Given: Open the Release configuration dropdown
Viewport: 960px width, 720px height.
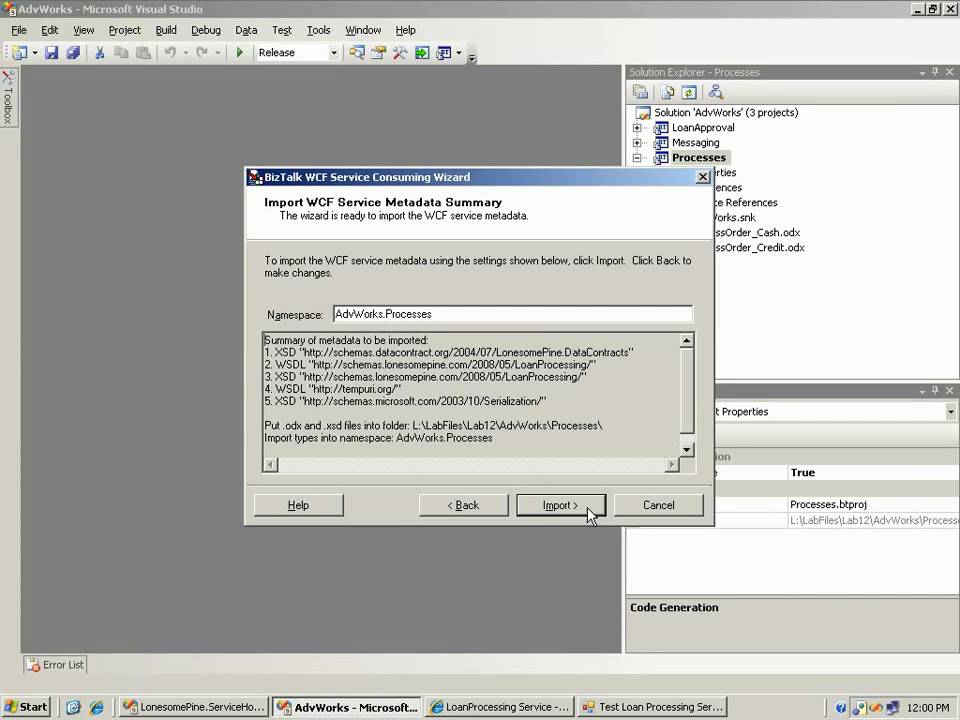Looking at the screenshot, I should [334, 53].
